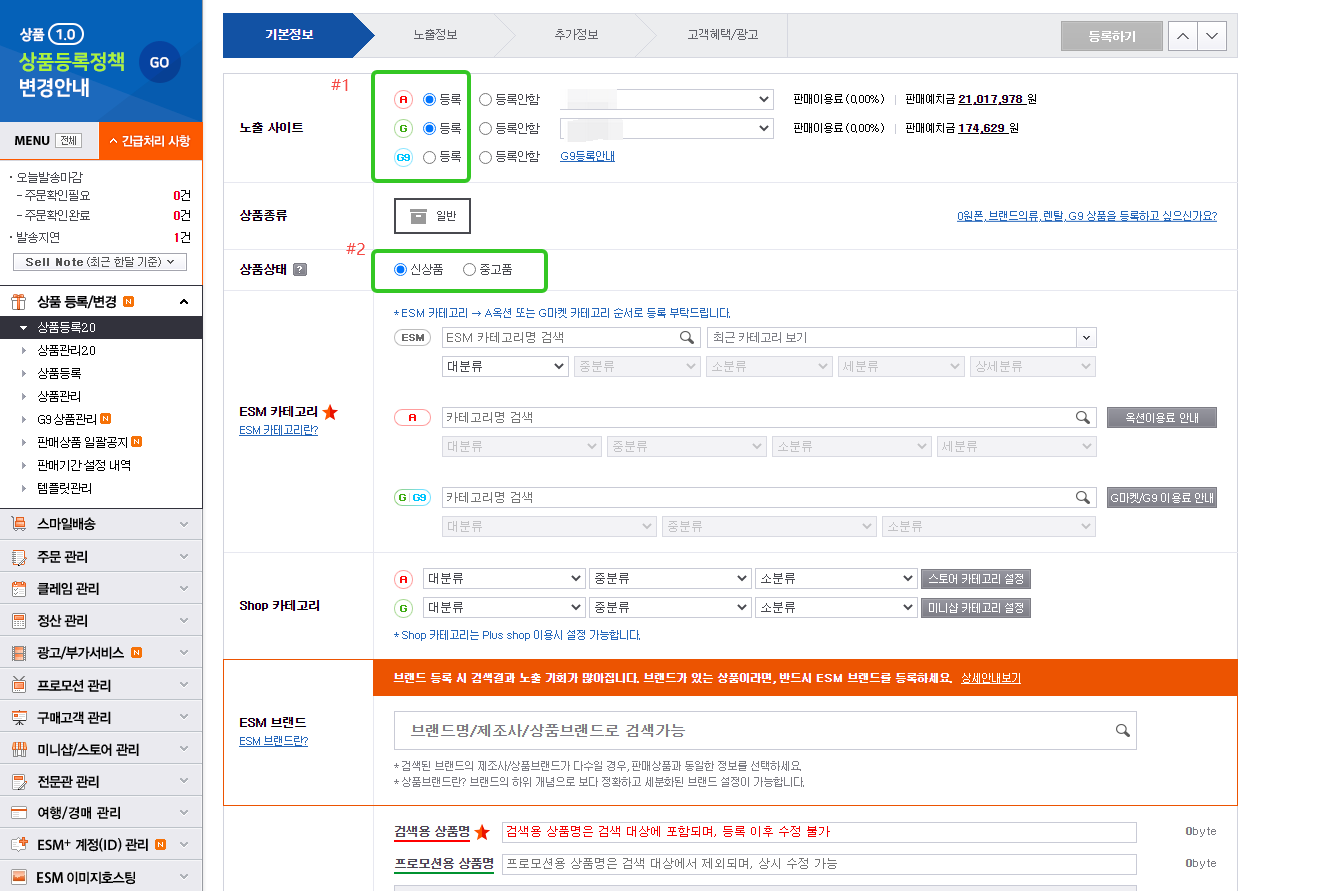Click the magnifier icon in ESM 카테고리명 검색

click(686, 337)
